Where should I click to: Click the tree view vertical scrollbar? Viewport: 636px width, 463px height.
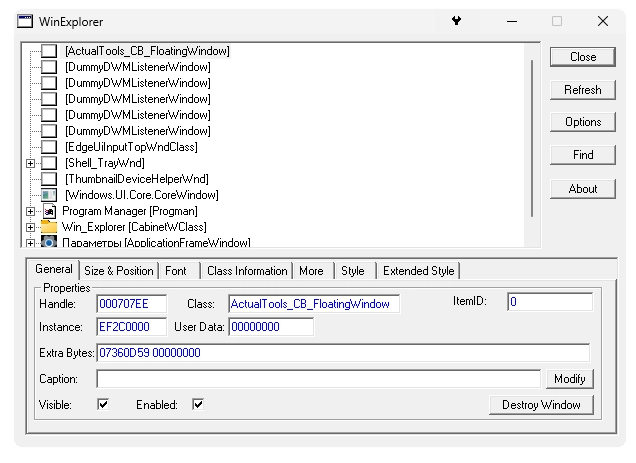[x=532, y=138]
